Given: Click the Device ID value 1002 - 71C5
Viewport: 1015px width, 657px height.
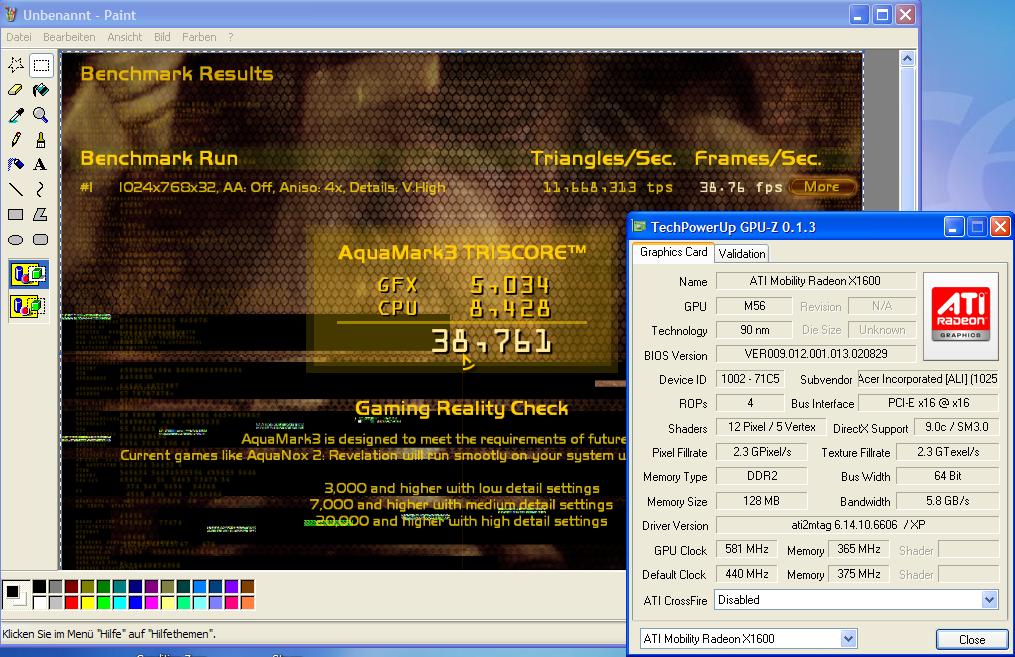Looking at the screenshot, I should point(750,379).
